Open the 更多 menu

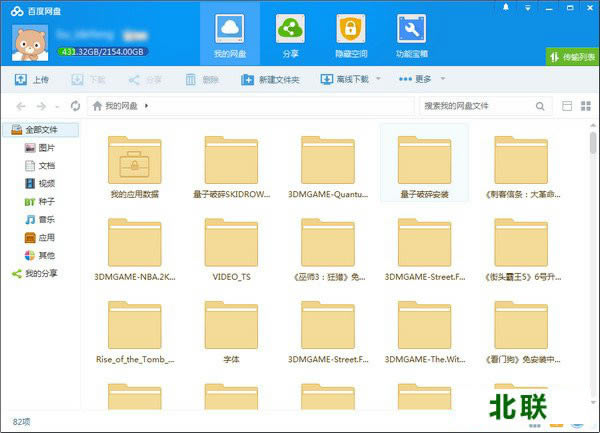(415, 79)
